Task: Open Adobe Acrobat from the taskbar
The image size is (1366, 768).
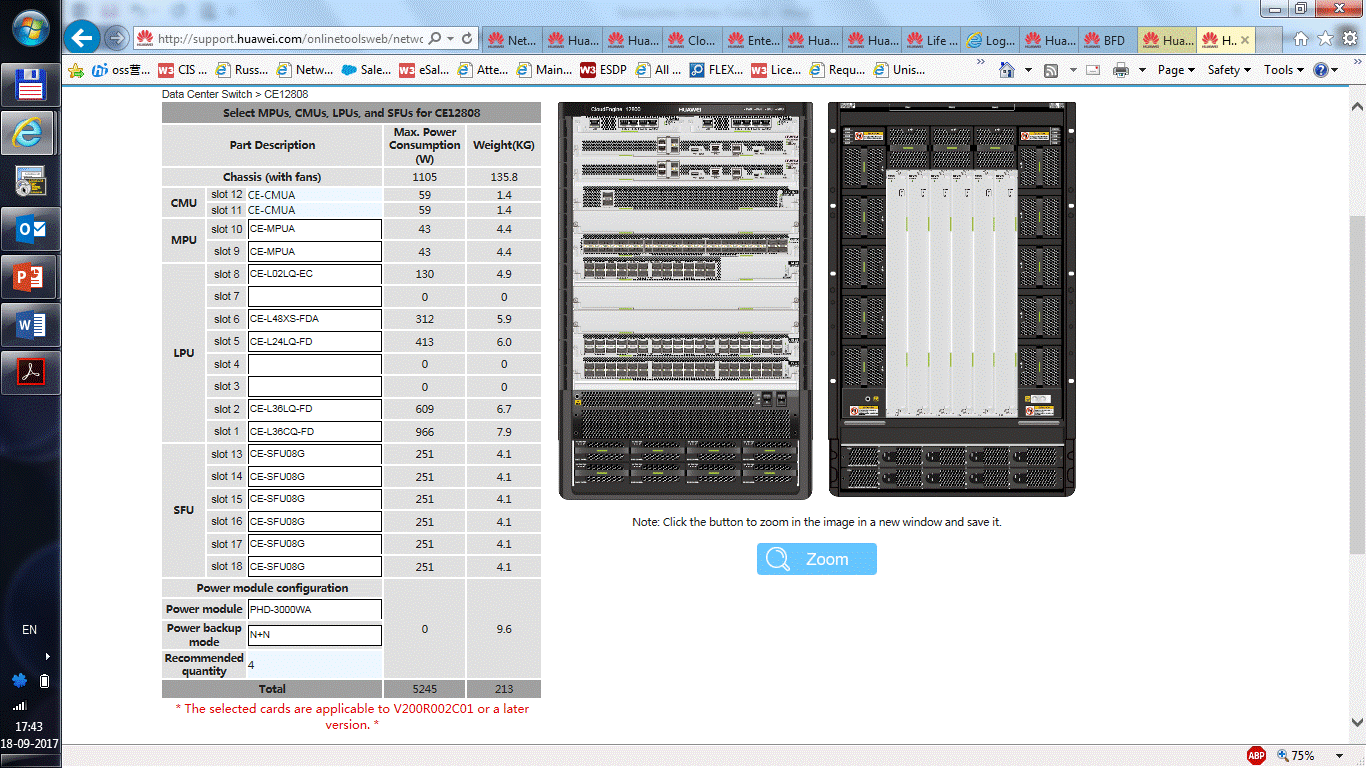Action: (x=31, y=373)
